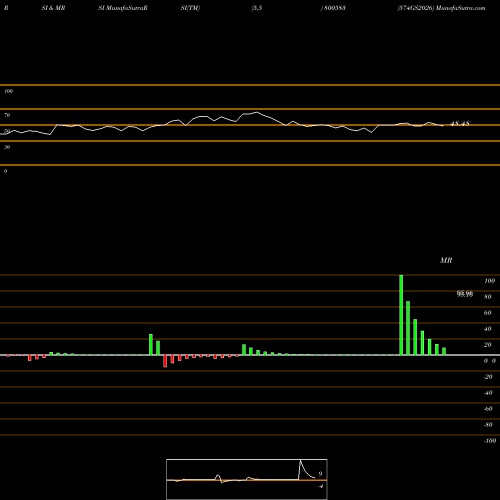Click the 48.48 RSI value label
The width and height of the screenshot is (500, 500).
coord(460,124)
